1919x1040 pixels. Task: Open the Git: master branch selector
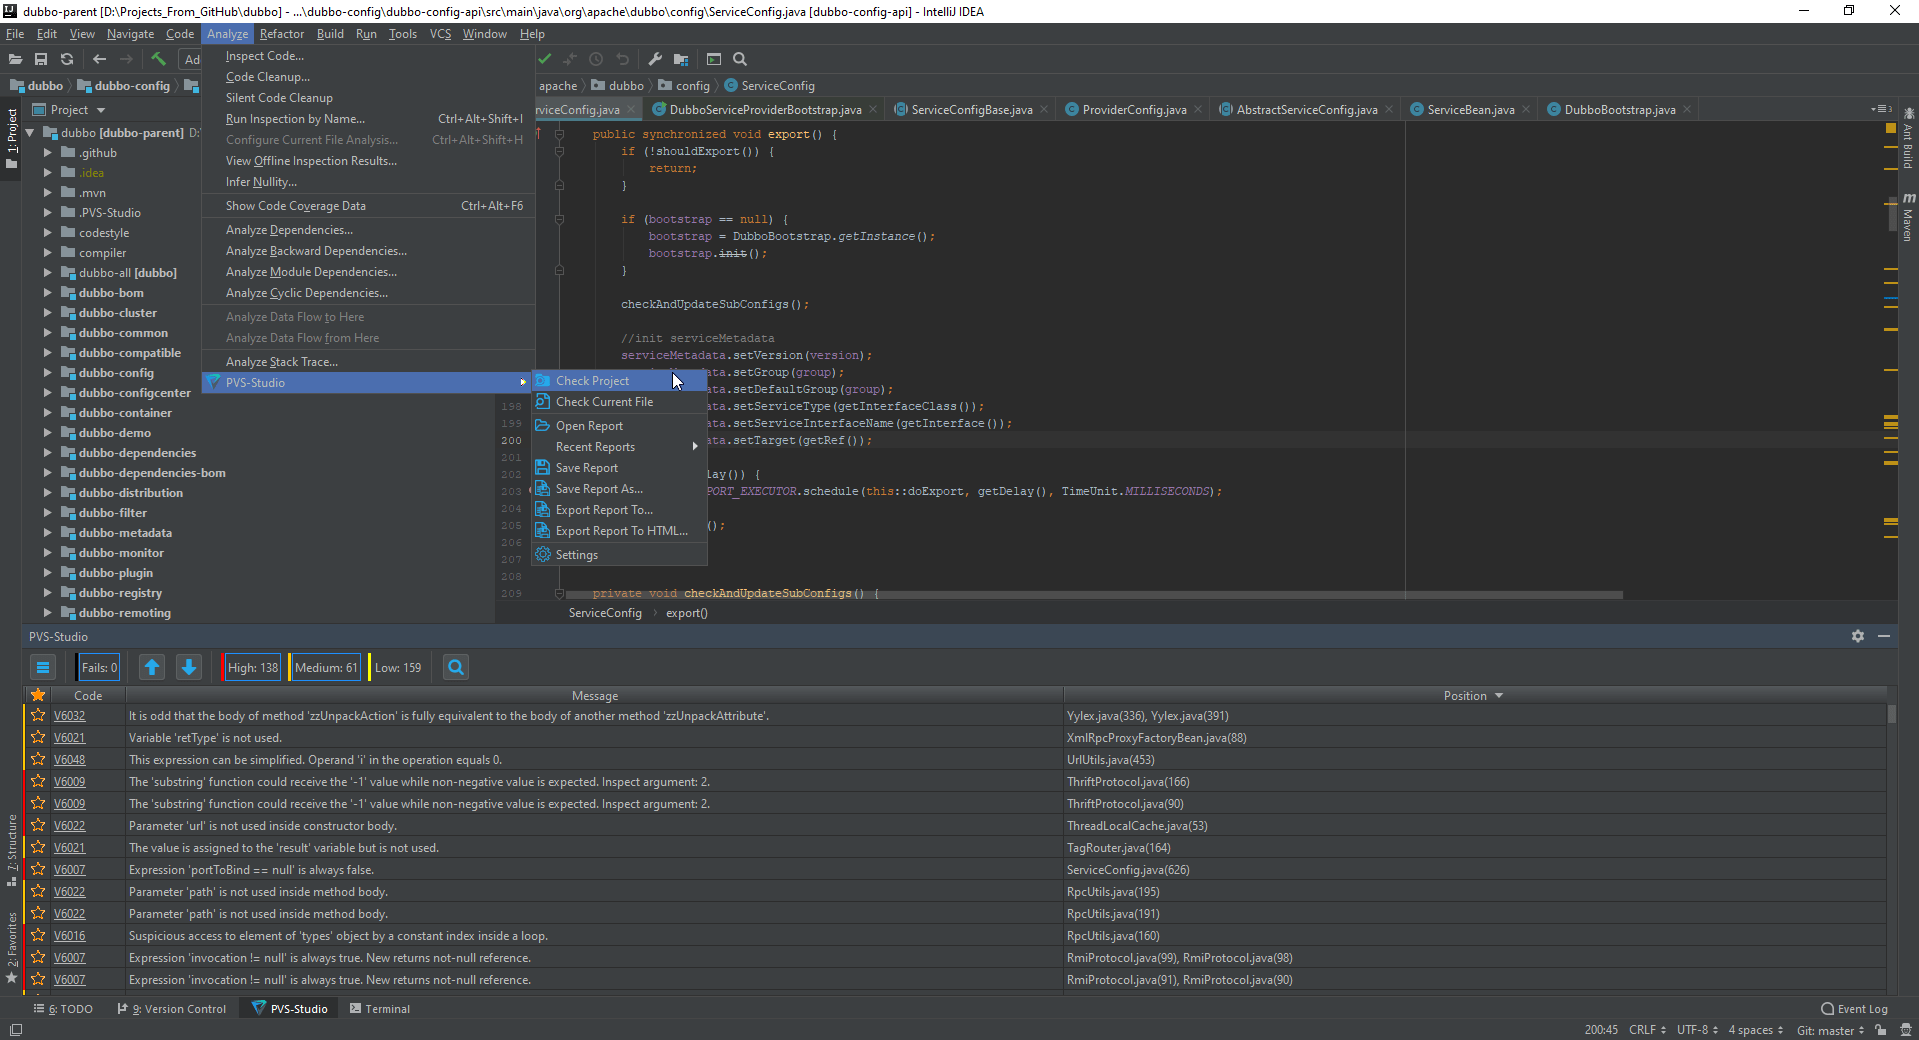tap(1830, 1030)
